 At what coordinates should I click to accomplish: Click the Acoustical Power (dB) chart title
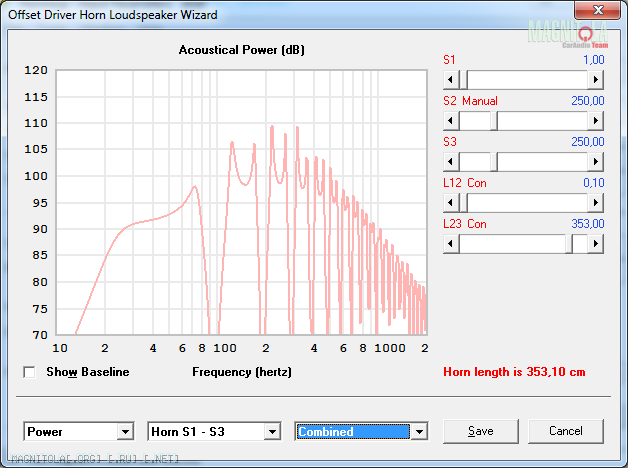[x=242, y=50]
